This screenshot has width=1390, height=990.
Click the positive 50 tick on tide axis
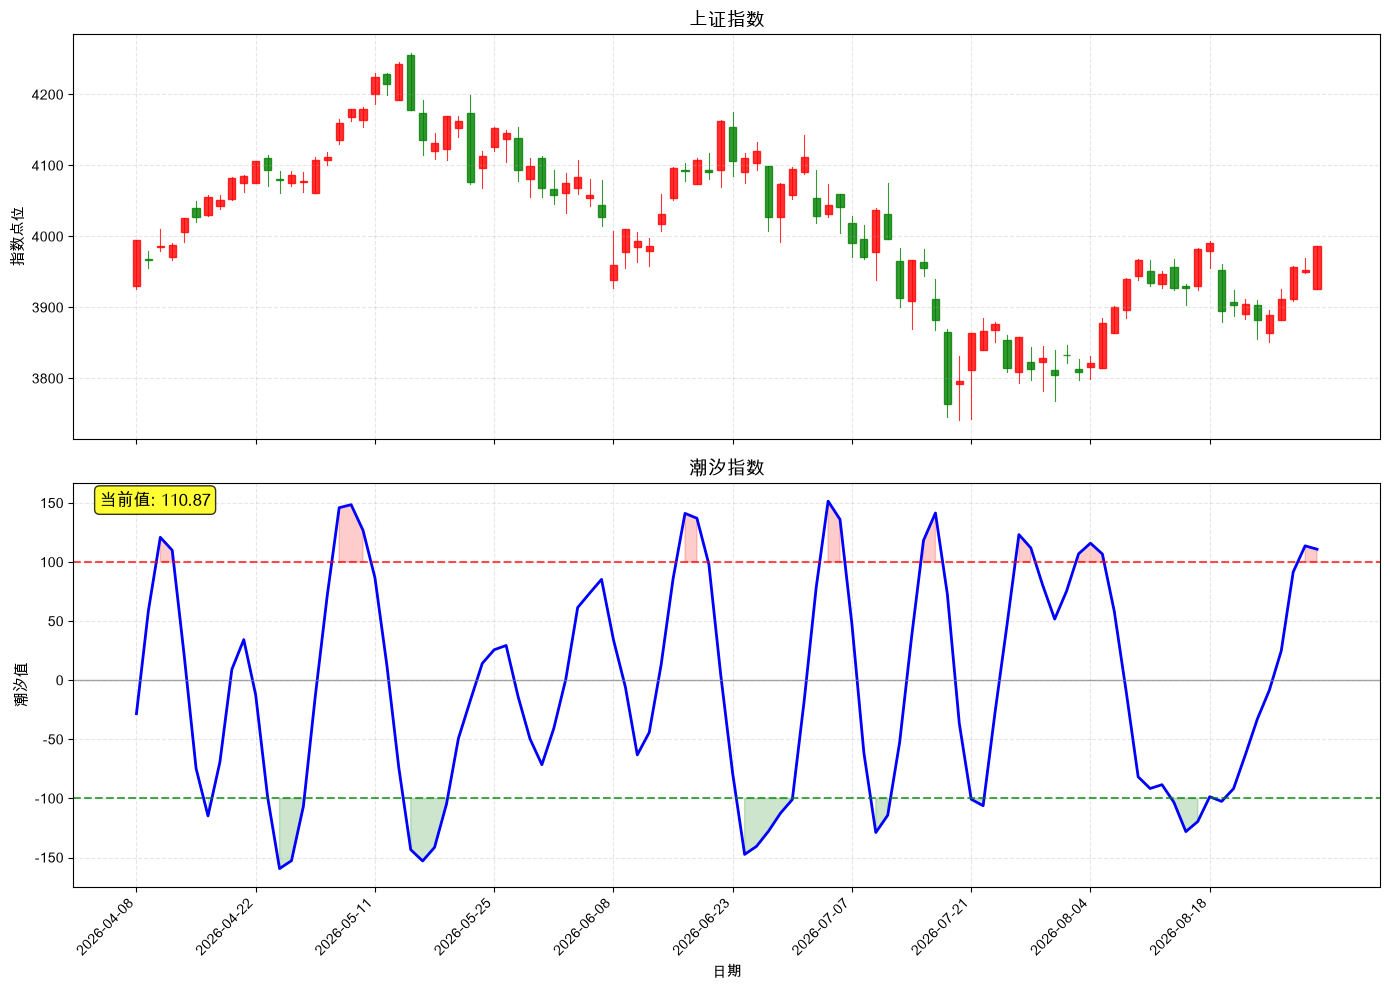(55, 622)
